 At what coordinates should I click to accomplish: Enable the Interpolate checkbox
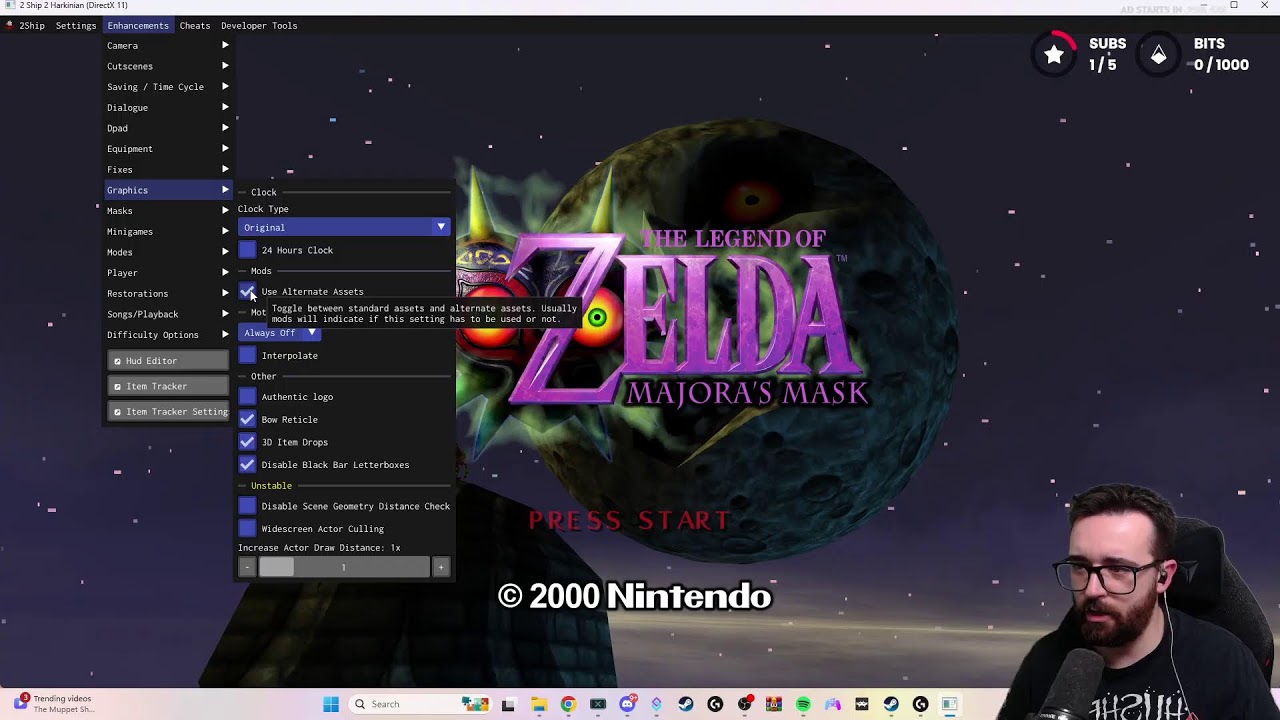point(247,356)
